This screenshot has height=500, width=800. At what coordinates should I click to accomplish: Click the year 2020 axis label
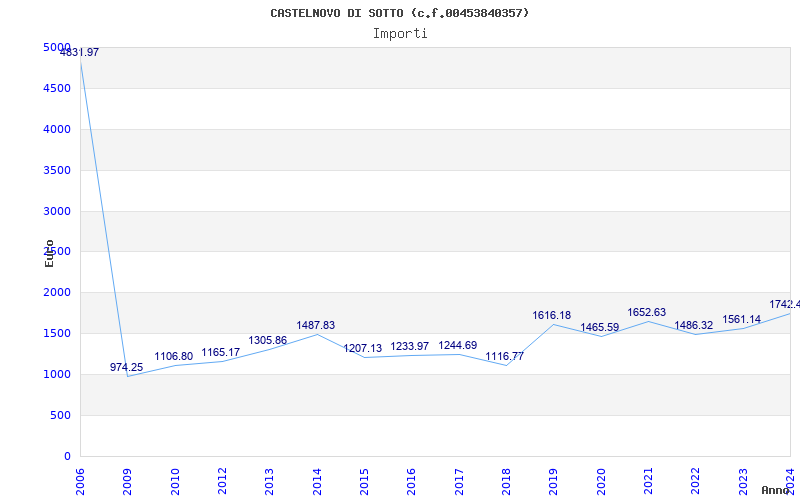point(601,482)
